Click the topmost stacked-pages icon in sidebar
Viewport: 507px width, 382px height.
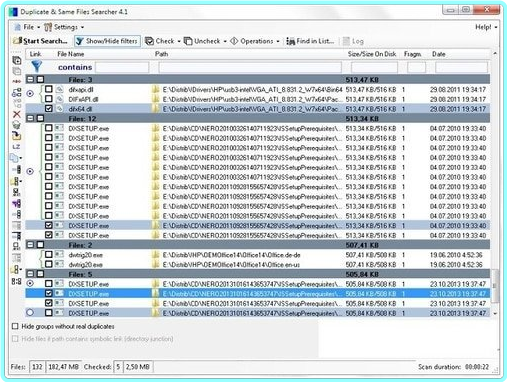point(16,60)
